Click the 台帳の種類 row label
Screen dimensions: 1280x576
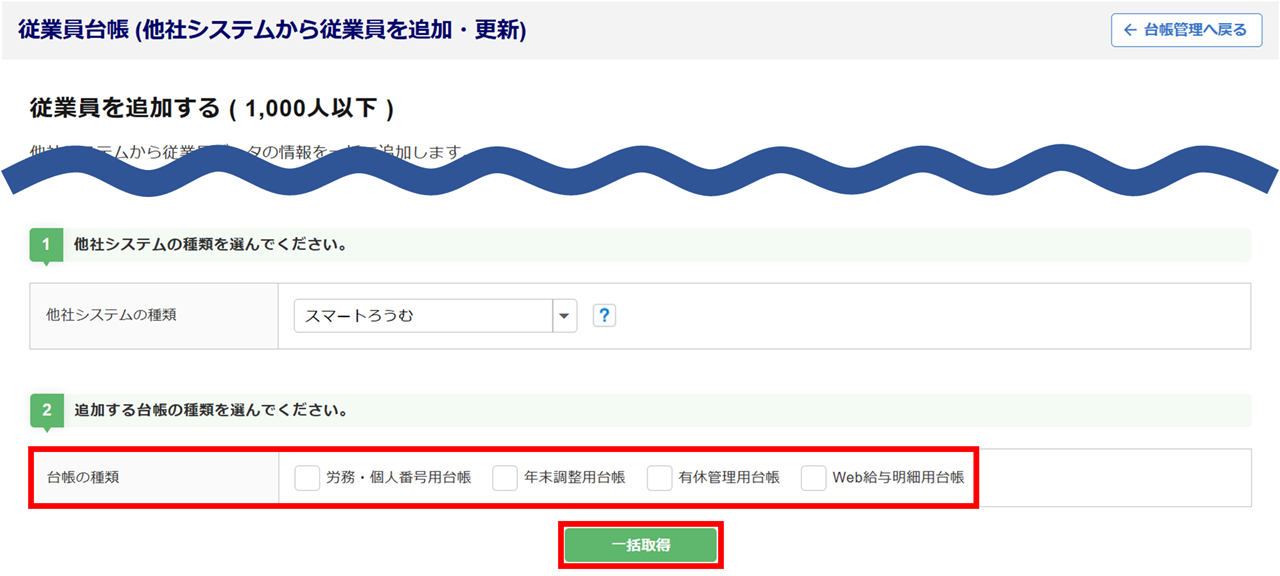pyautogui.click(x=83, y=477)
